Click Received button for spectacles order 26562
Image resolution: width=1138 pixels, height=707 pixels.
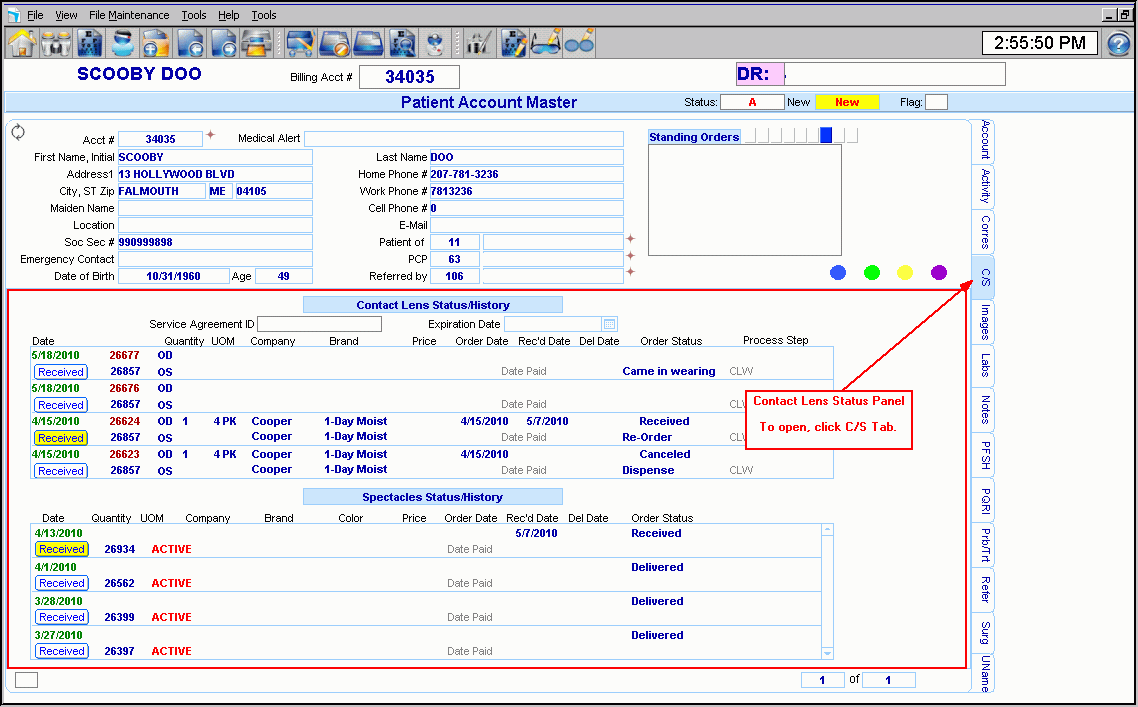click(x=61, y=583)
